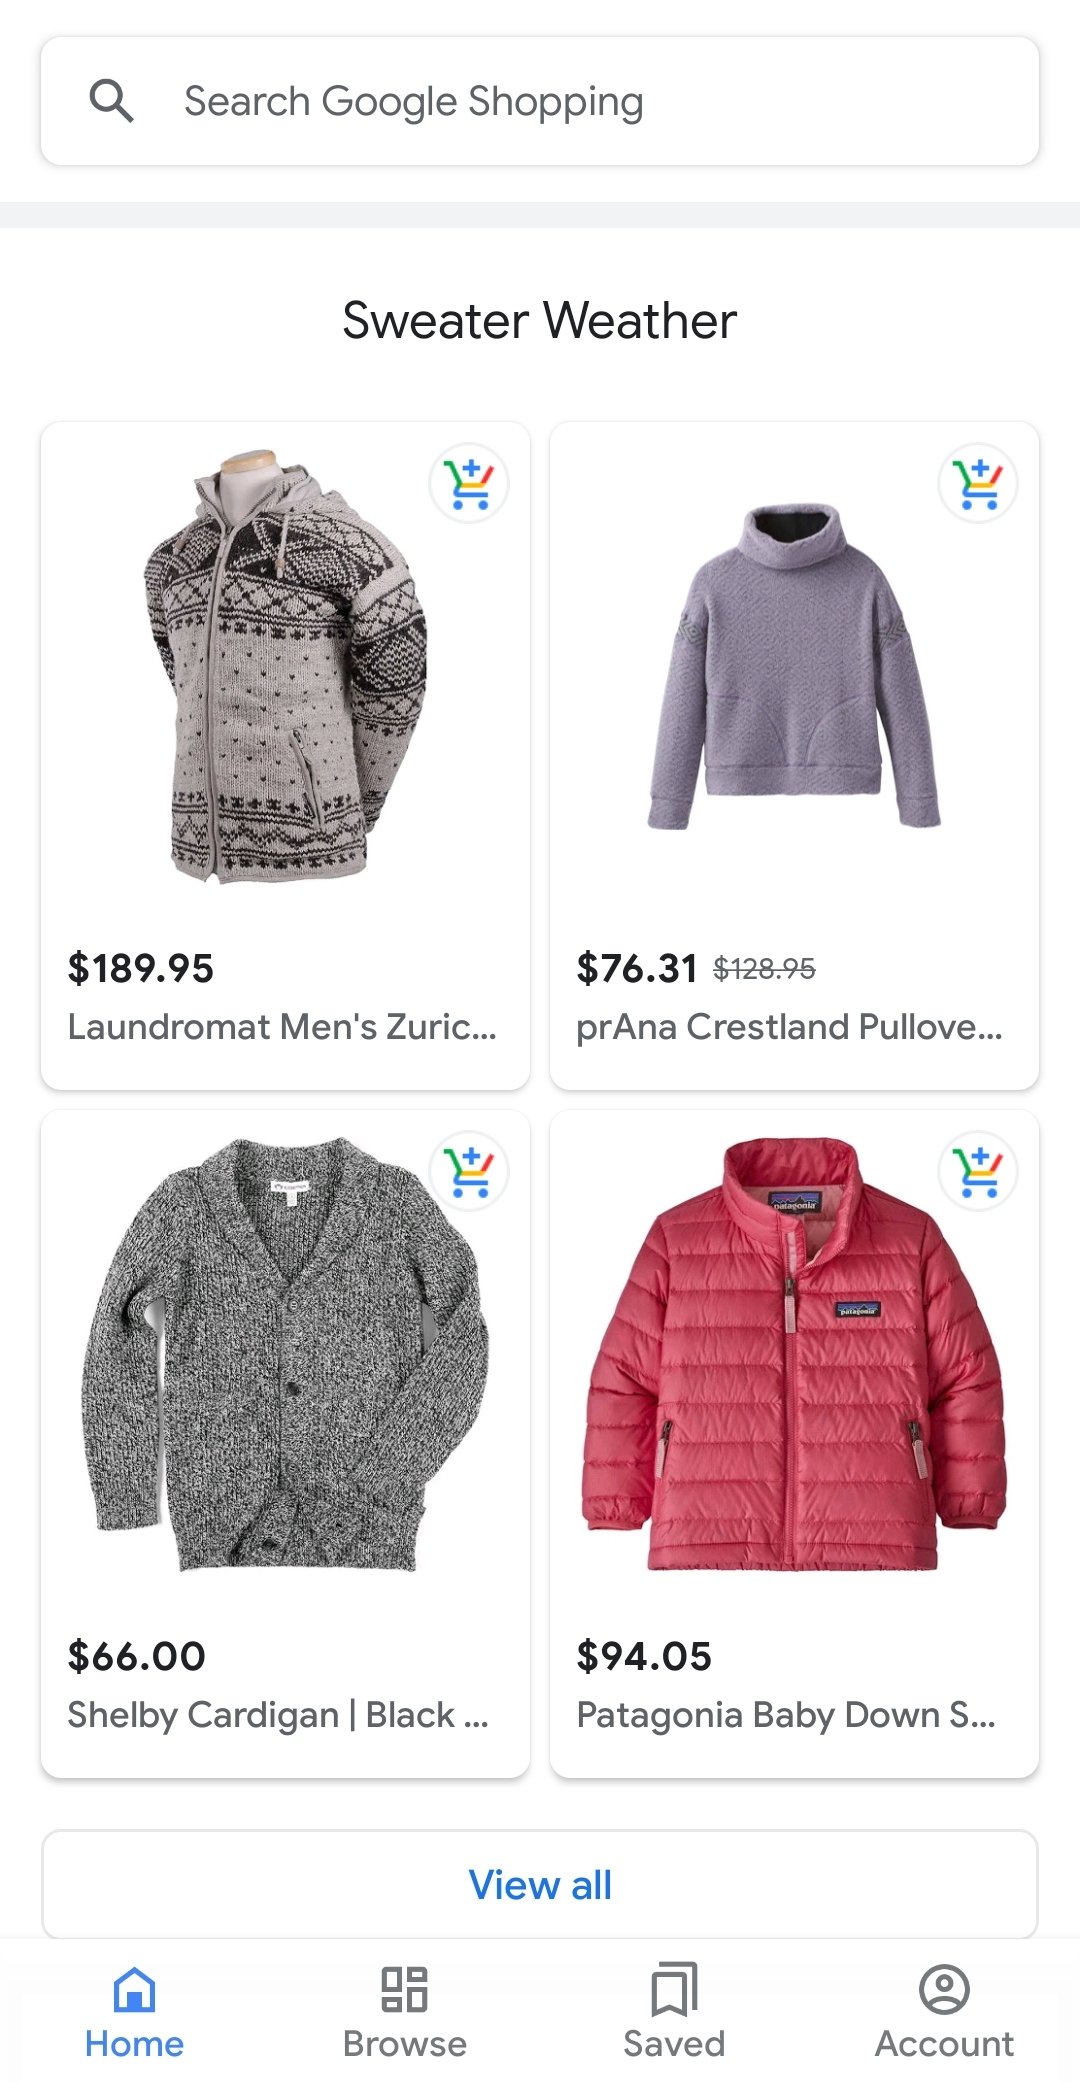Select the prAna Crestland Pullove... title
The width and height of the screenshot is (1080, 2088).
(789, 1027)
